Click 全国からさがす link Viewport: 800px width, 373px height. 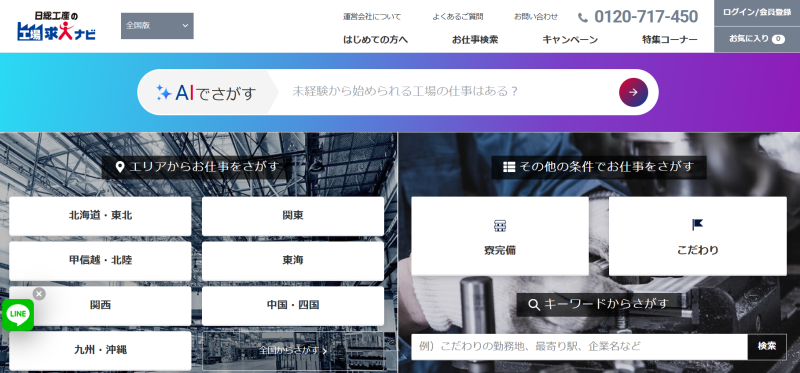tap(293, 351)
